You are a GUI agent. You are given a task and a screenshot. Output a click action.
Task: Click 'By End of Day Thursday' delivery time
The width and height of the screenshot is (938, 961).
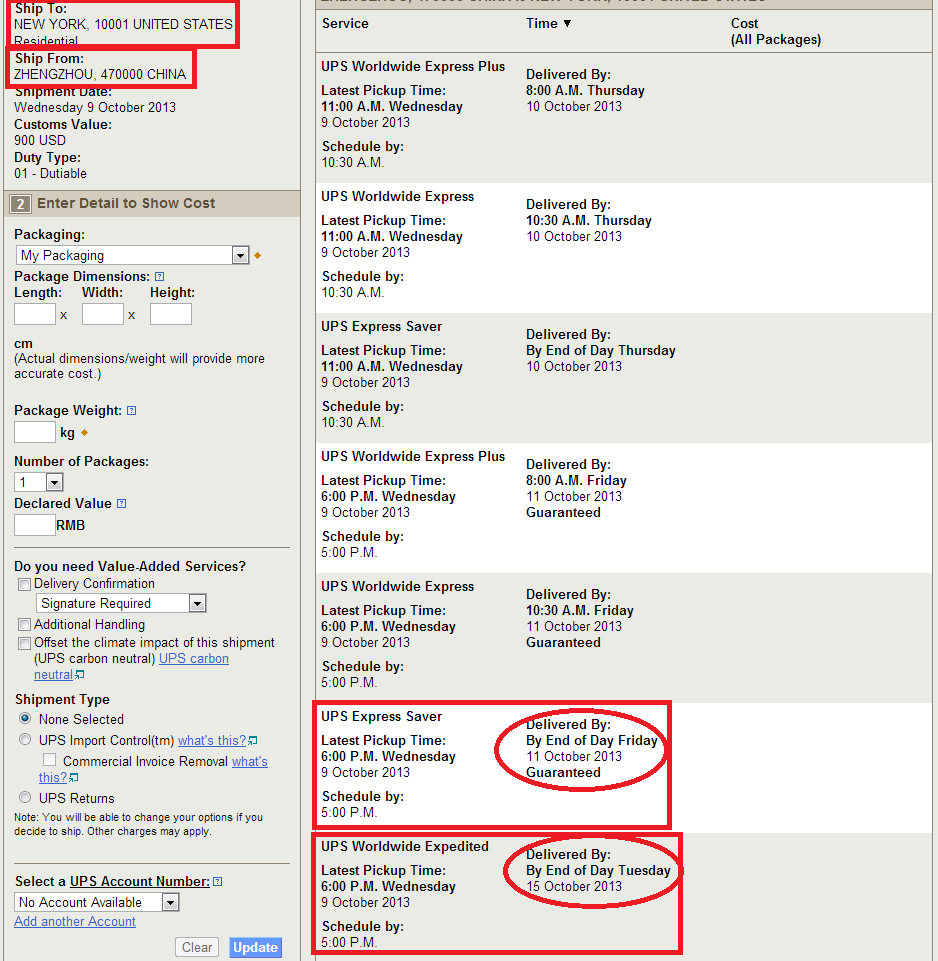click(x=601, y=351)
